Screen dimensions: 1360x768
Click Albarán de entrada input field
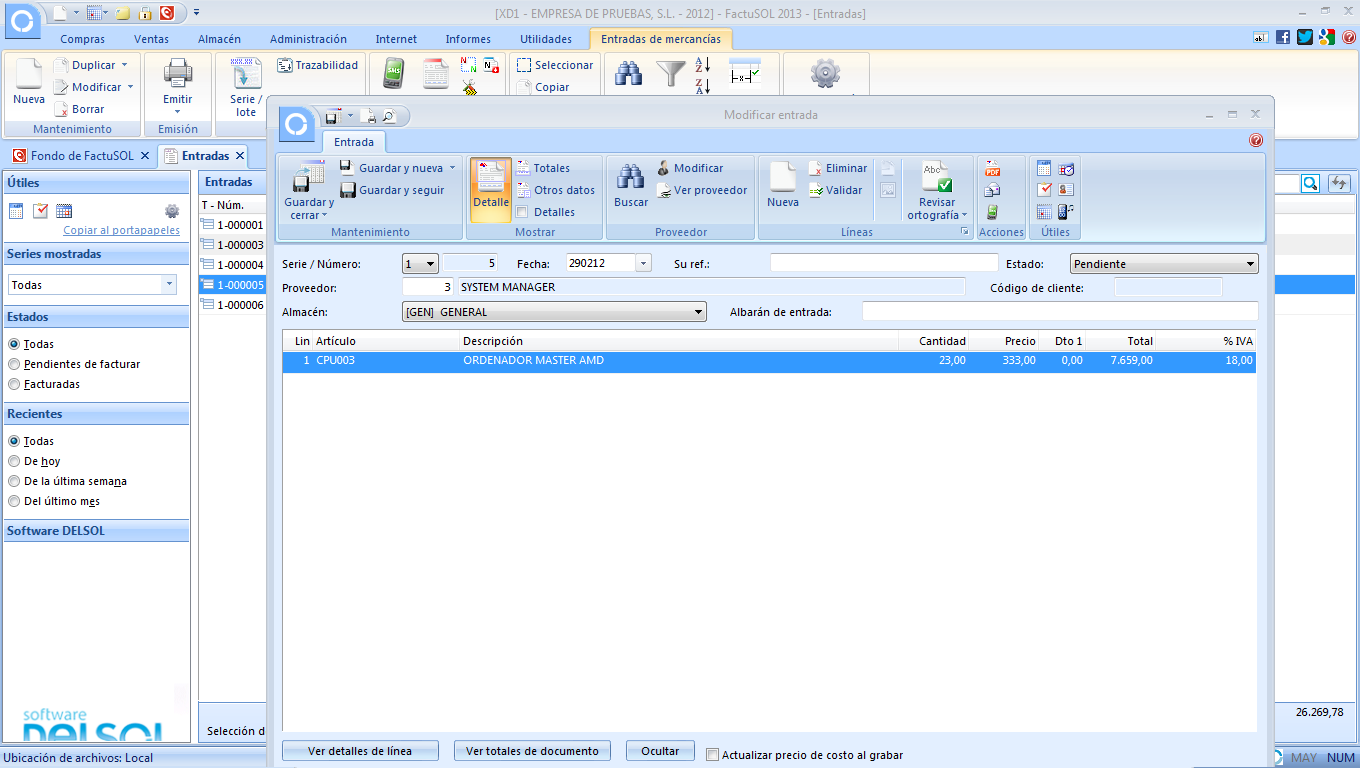1060,311
